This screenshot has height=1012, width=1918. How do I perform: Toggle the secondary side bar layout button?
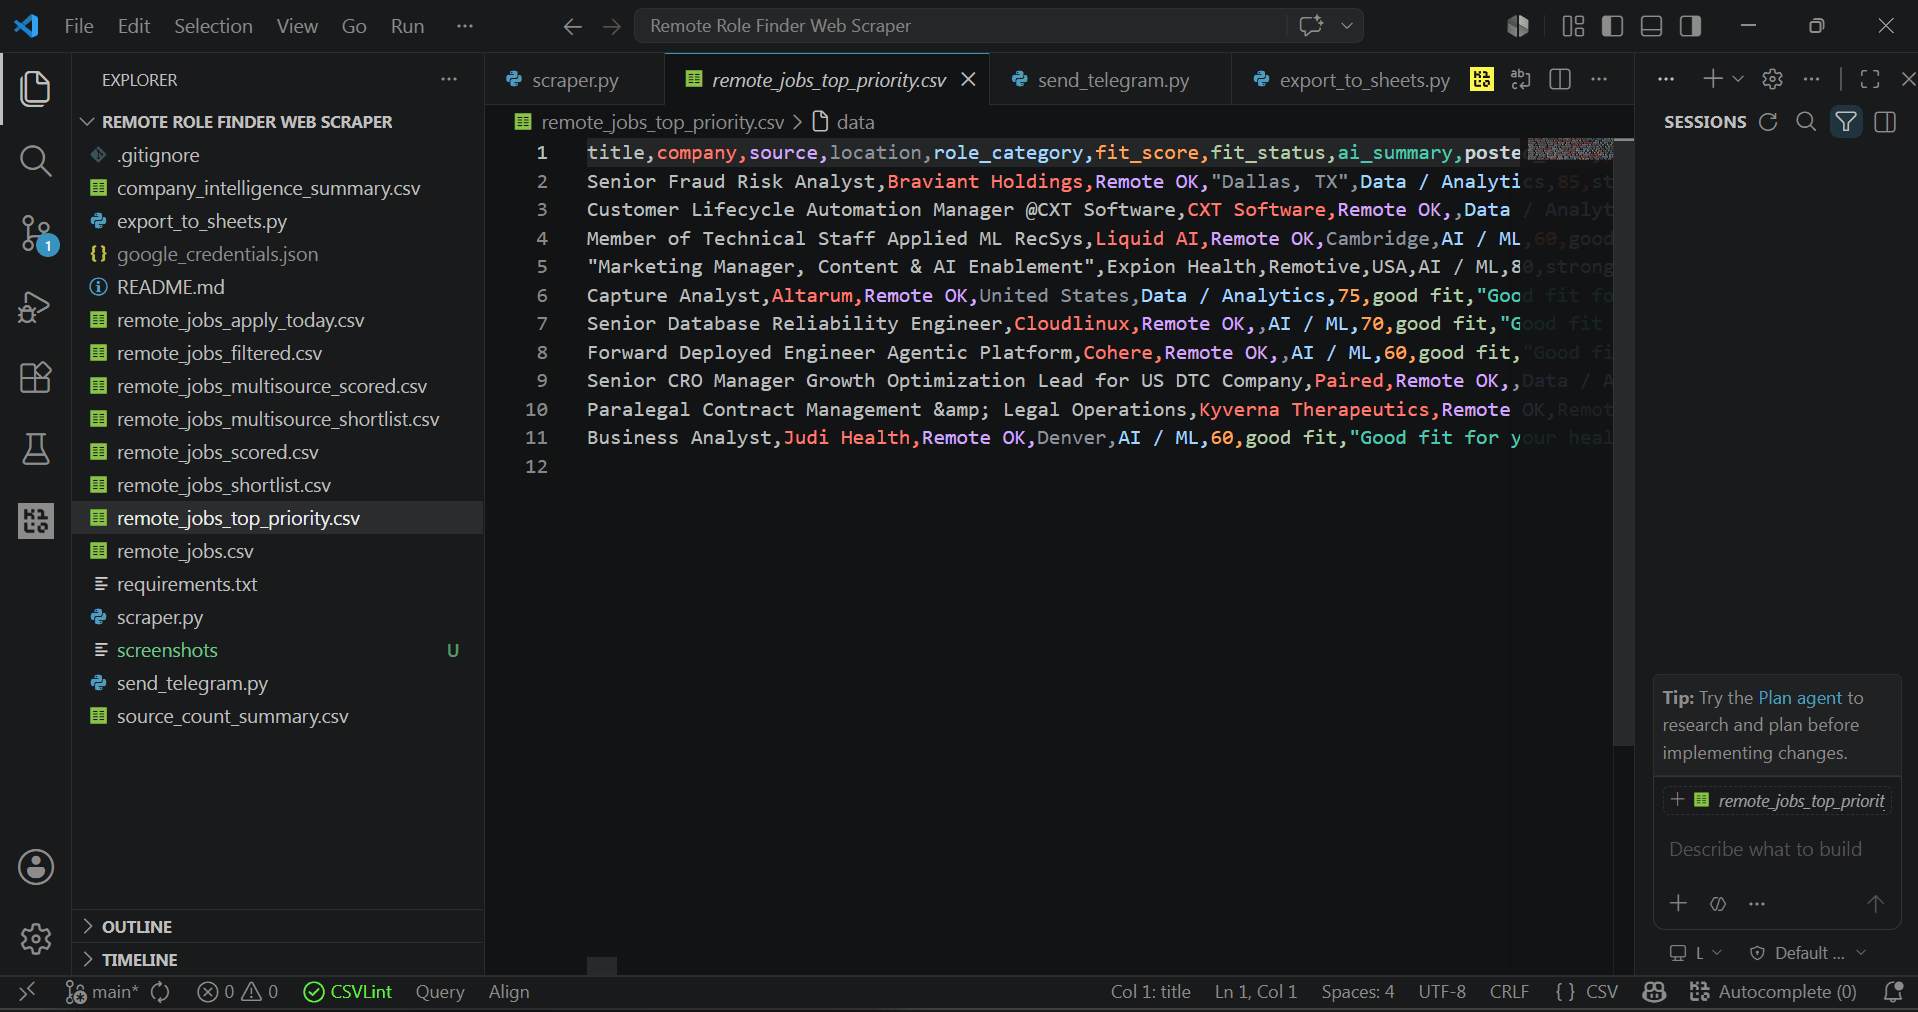tap(1691, 26)
